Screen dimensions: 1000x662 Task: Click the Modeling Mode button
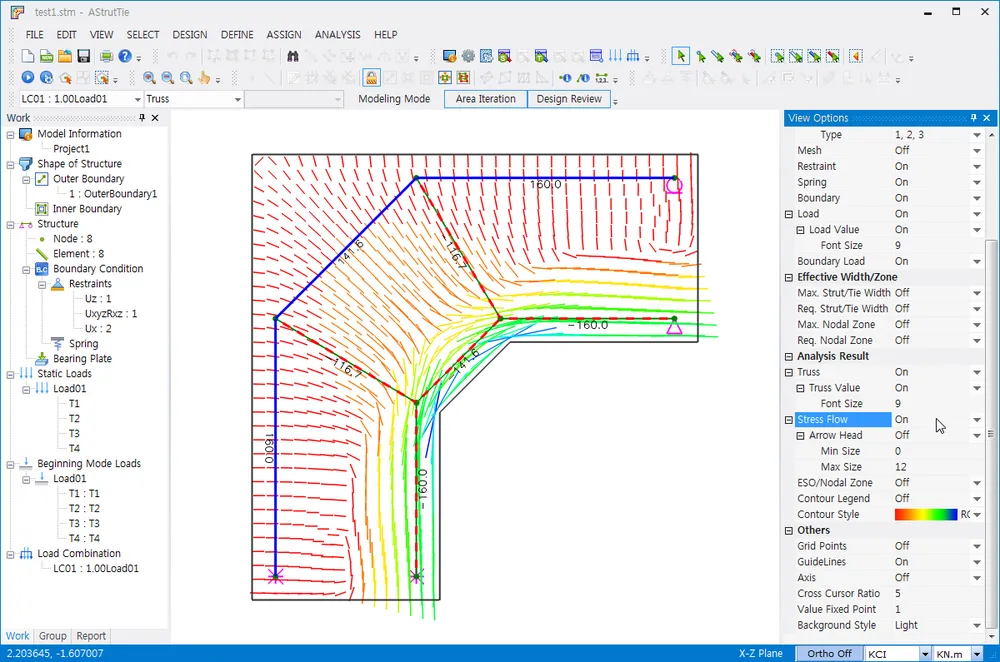(x=394, y=99)
